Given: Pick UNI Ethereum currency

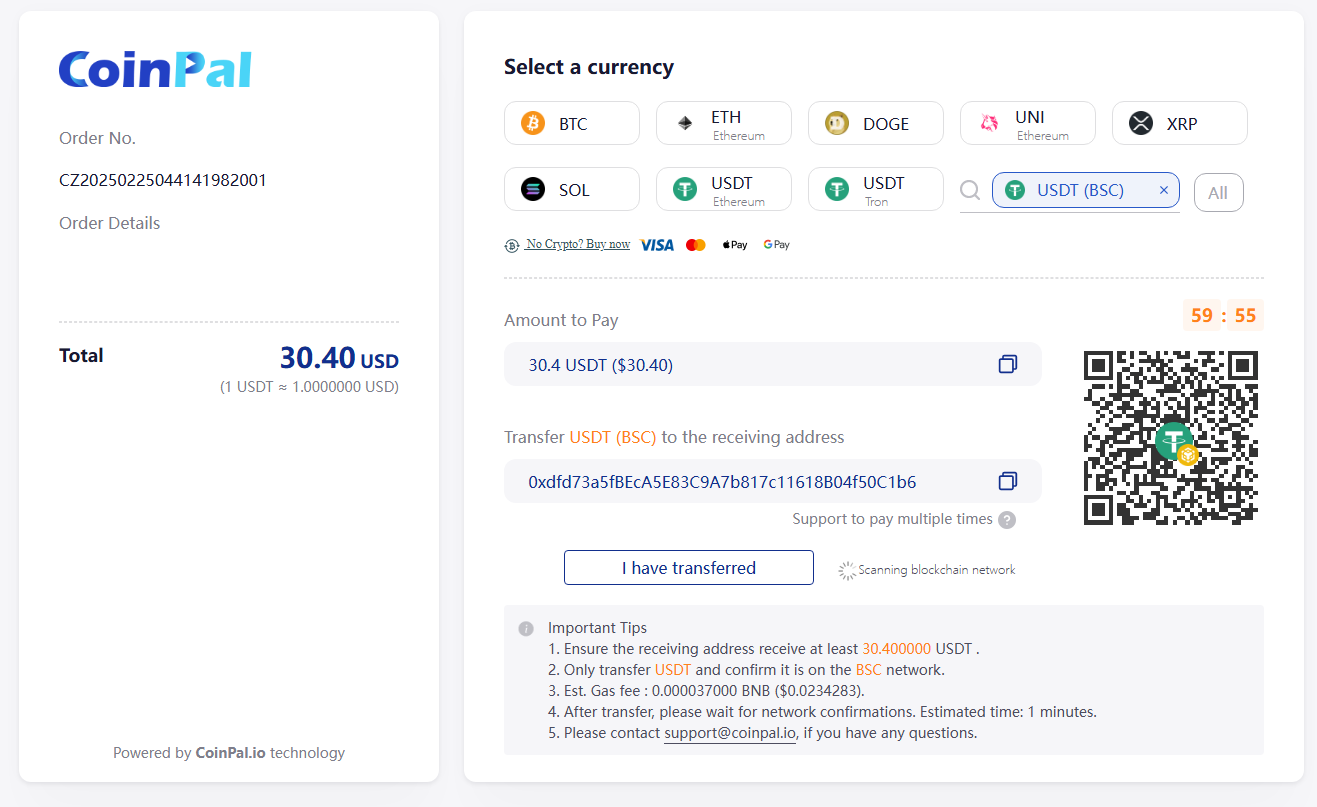Looking at the screenshot, I should point(1027,124).
